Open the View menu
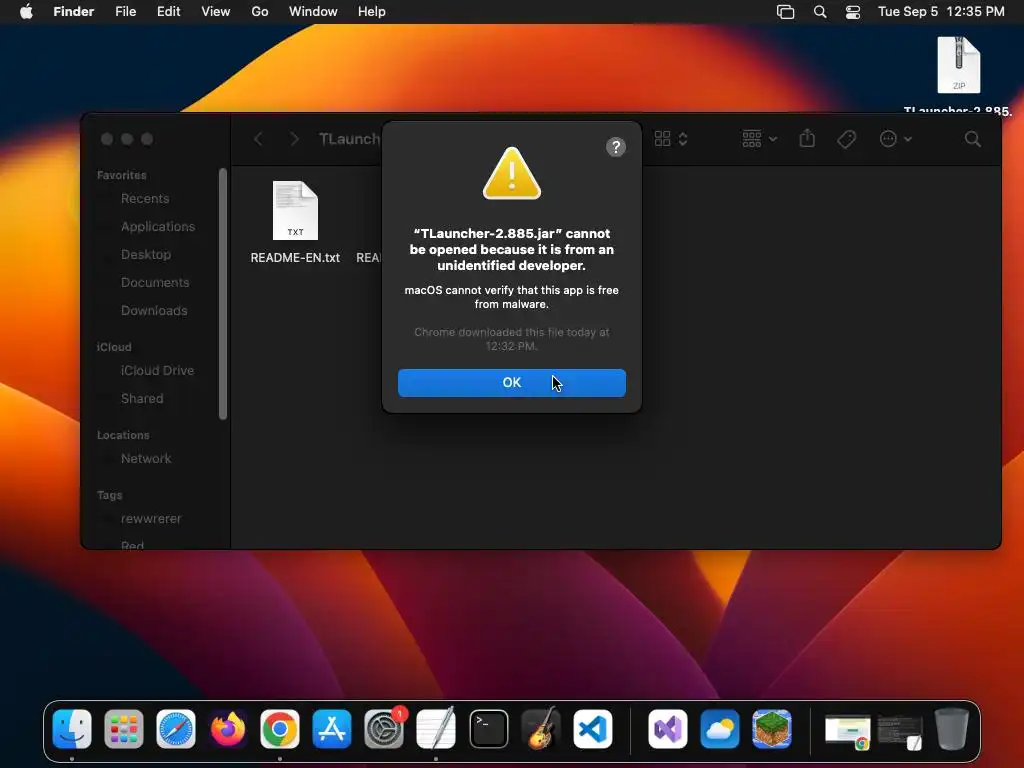1024x768 pixels. (x=216, y=12)
